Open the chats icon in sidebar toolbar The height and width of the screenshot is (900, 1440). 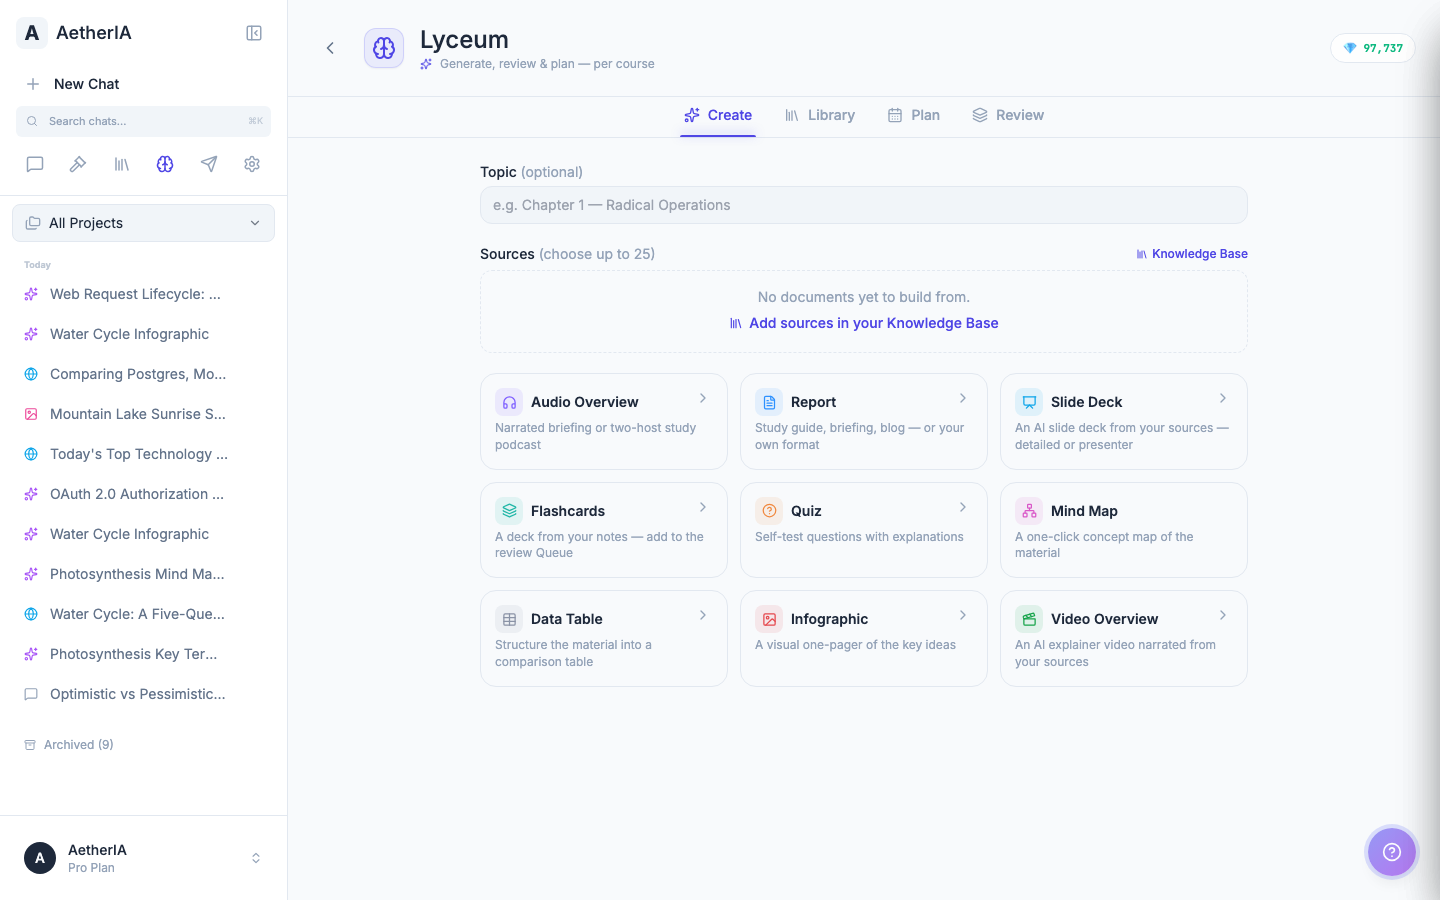click(x=35, y=164)
